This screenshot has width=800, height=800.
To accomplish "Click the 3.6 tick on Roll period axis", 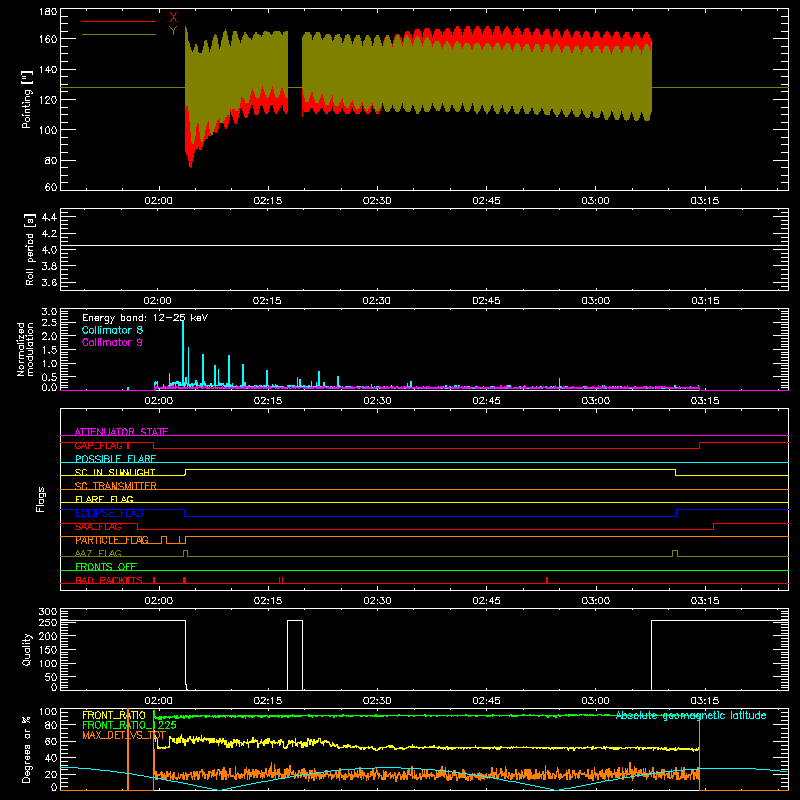I will (x=49, y=282).
